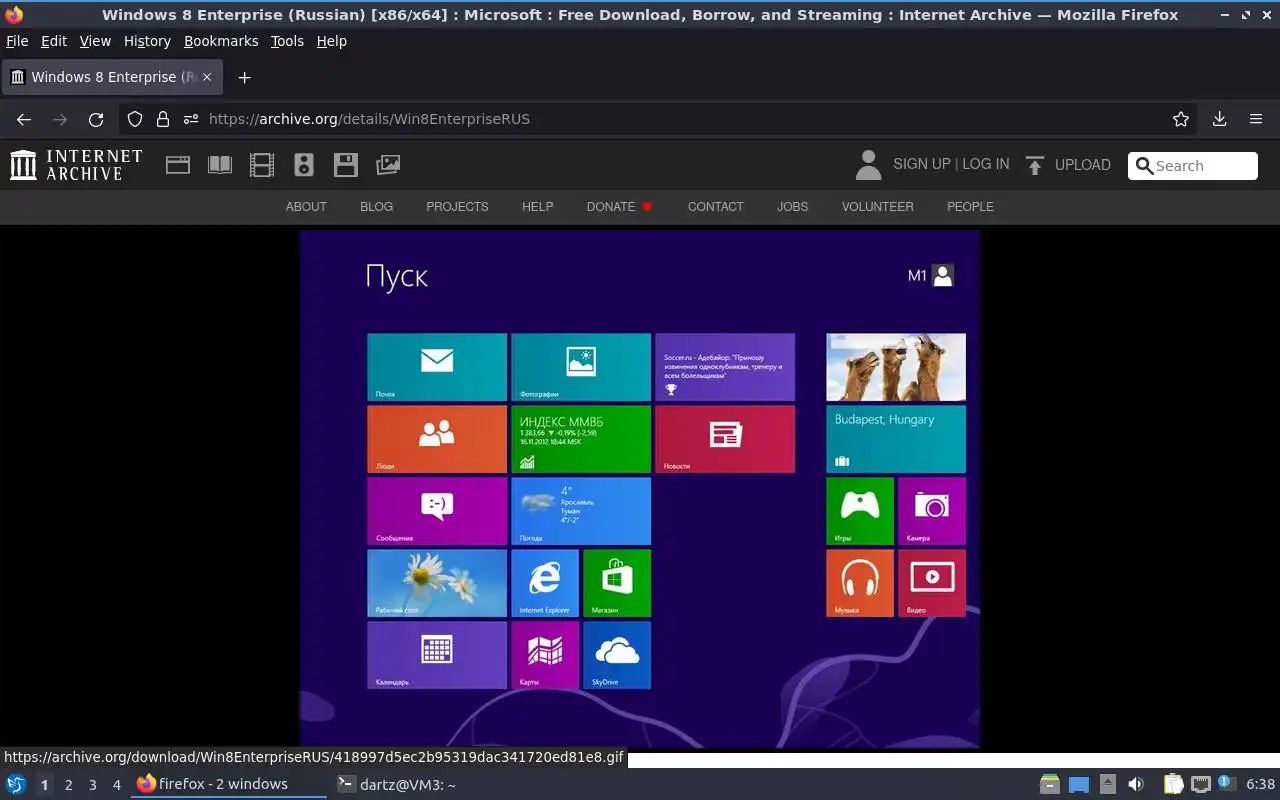The width and height of the screenshot is (1280, 800).
Task: Click the system start menu icon in taskbar
Action: pos(16,784)
